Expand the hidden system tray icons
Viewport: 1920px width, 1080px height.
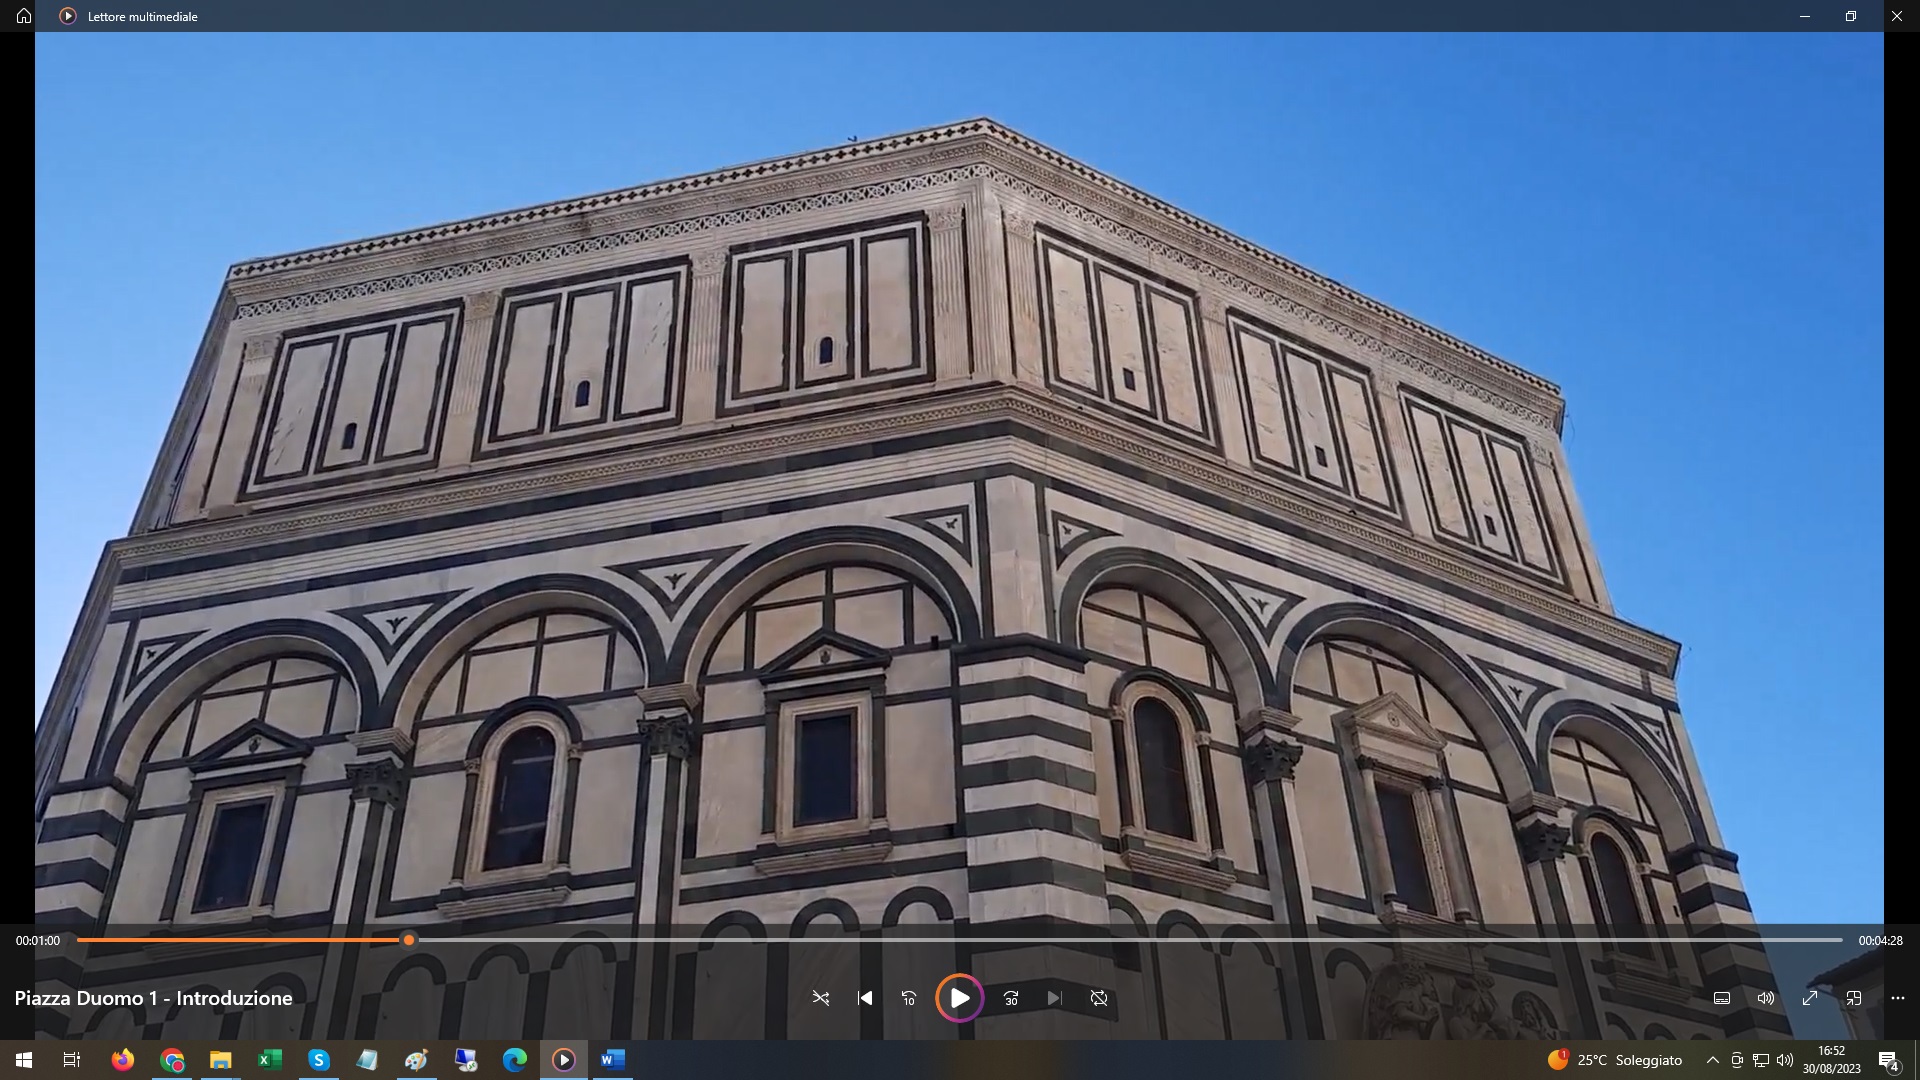click(x=1712, y=1060)
